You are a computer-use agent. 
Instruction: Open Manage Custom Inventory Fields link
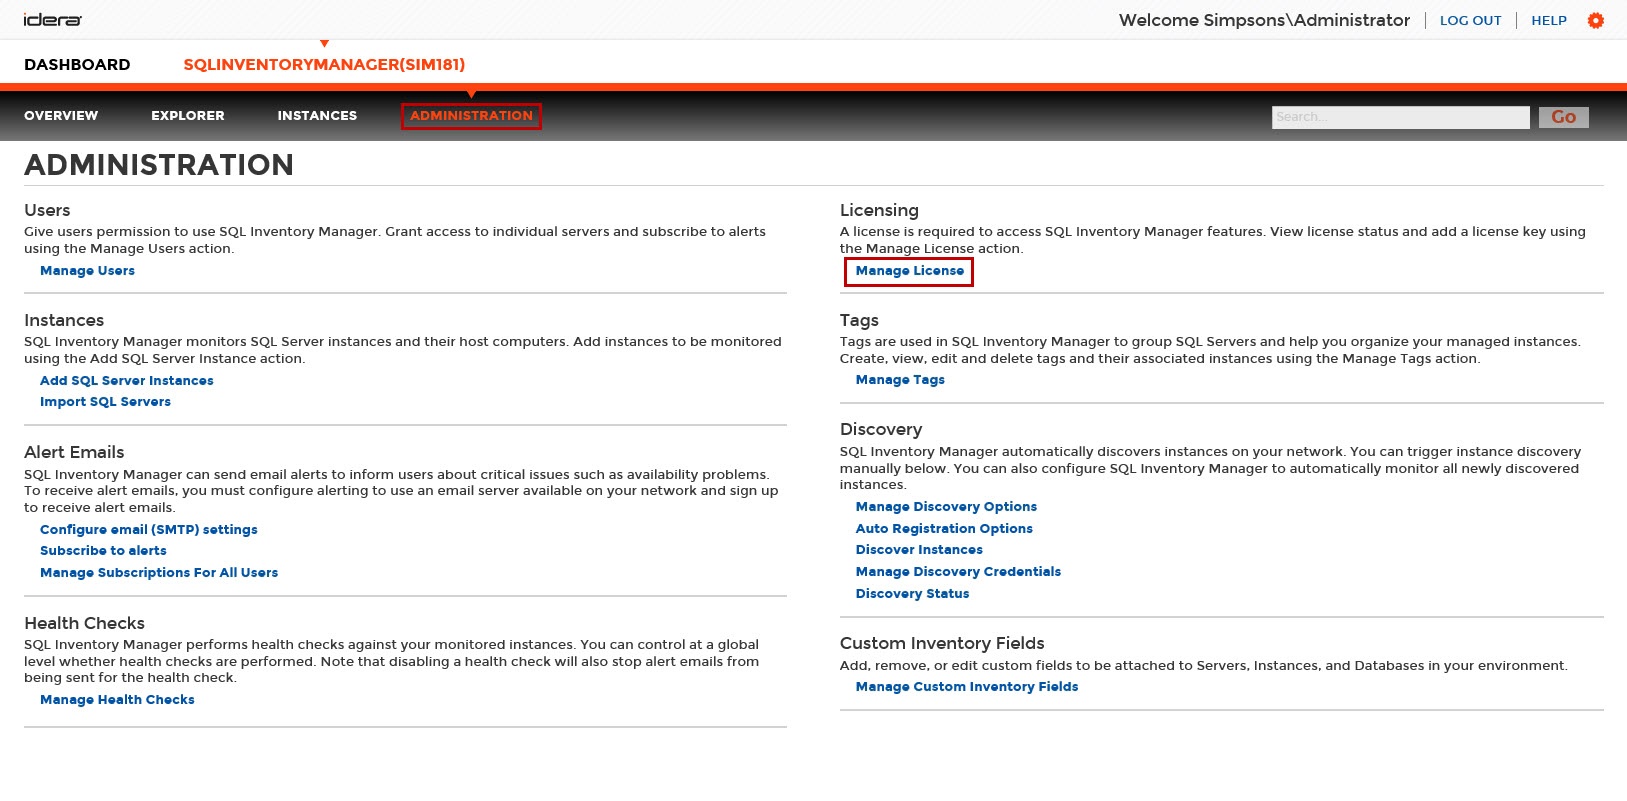(x=967, y=687)
